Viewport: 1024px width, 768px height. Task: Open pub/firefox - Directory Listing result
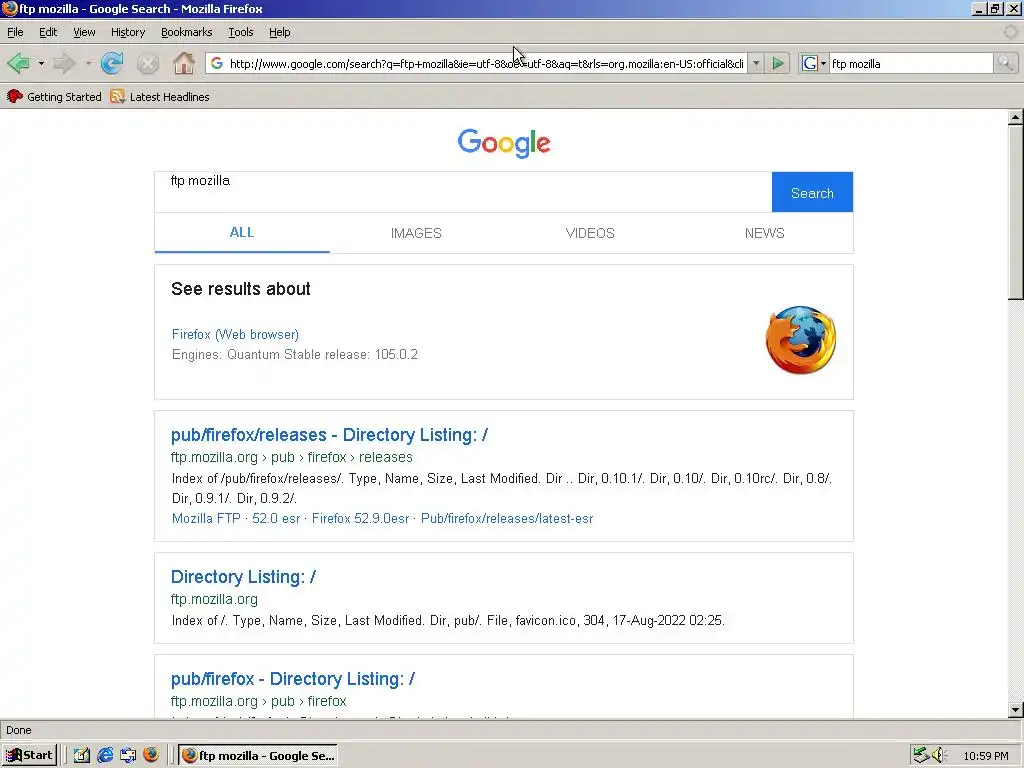coord(293,679)
